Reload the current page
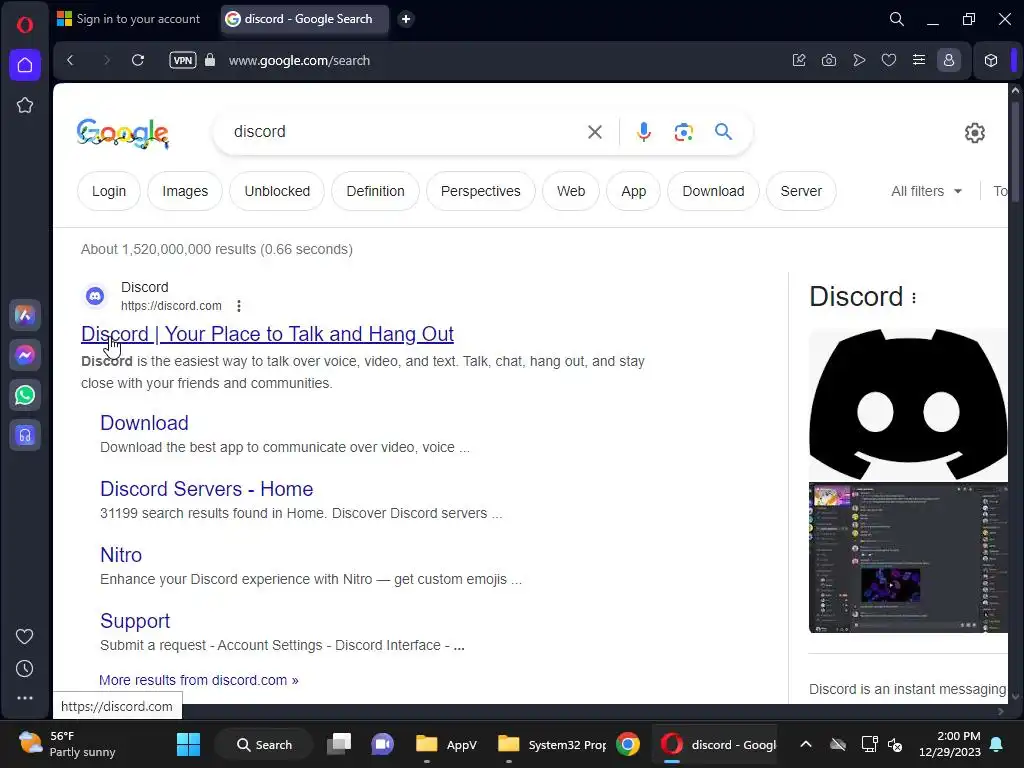 click(138, 60)
